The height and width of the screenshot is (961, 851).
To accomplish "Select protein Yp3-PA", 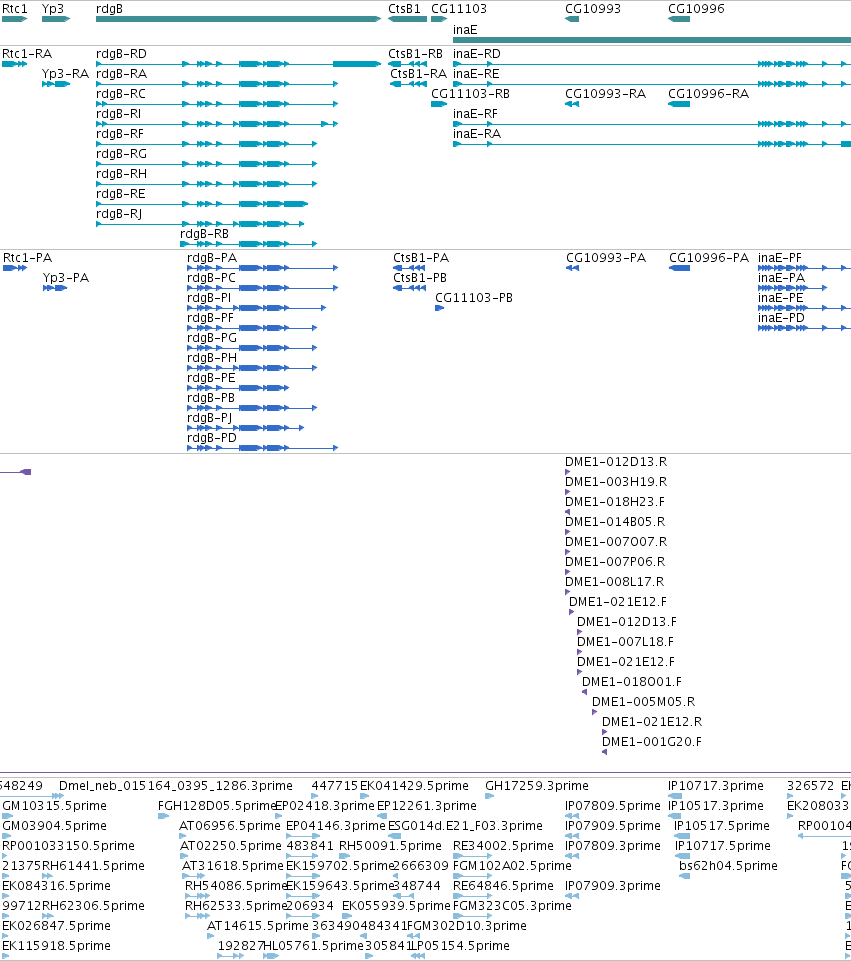I will pyautogui.click(x=55, y=288).
